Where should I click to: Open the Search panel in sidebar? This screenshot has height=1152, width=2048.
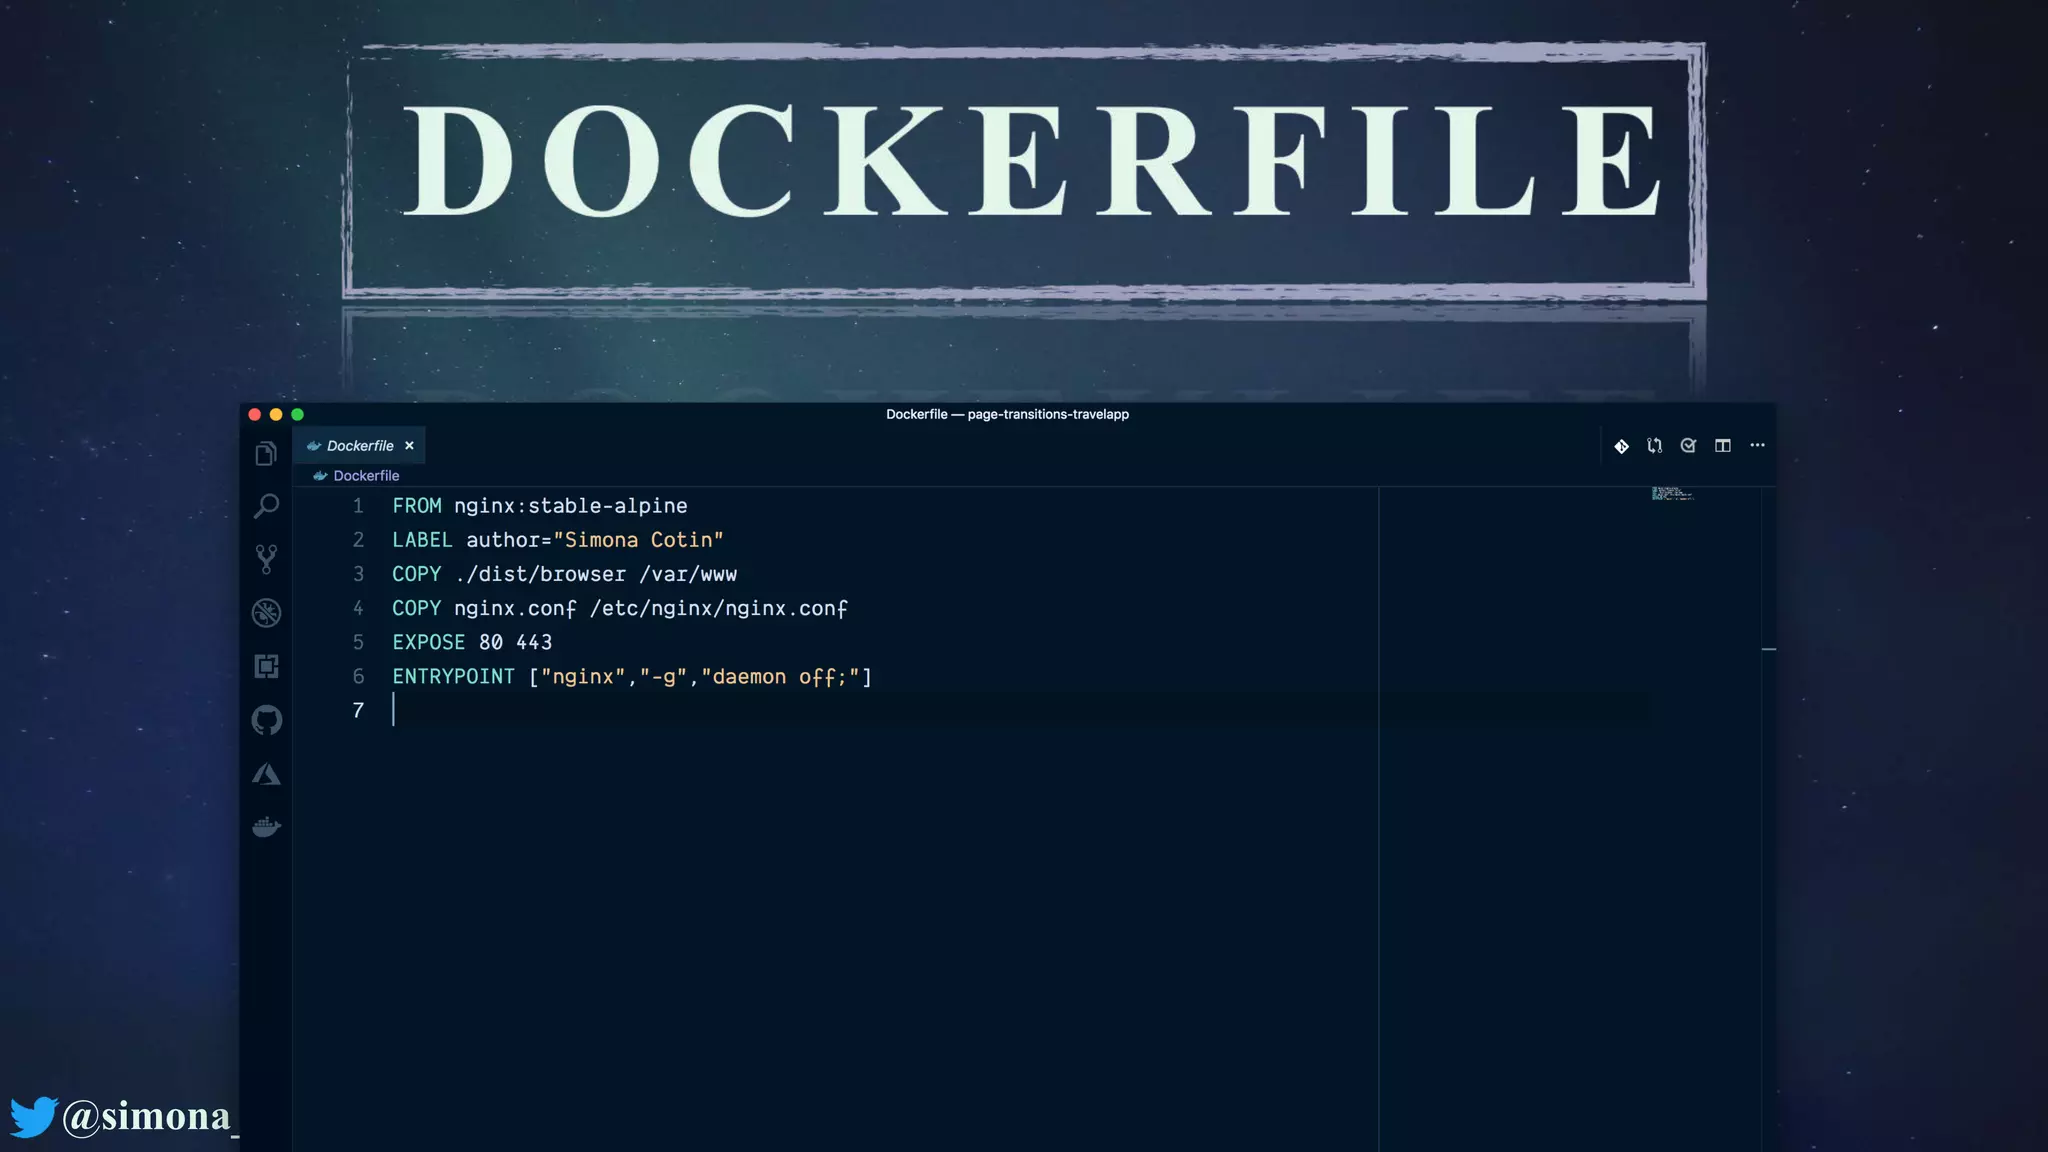[x=266, y=506]
